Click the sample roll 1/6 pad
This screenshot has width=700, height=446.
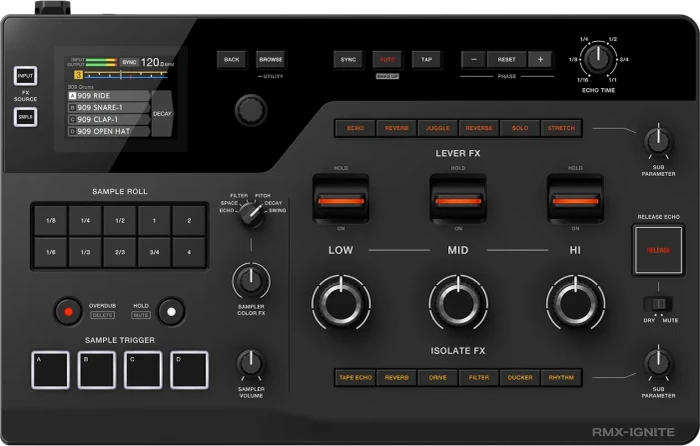51,252
